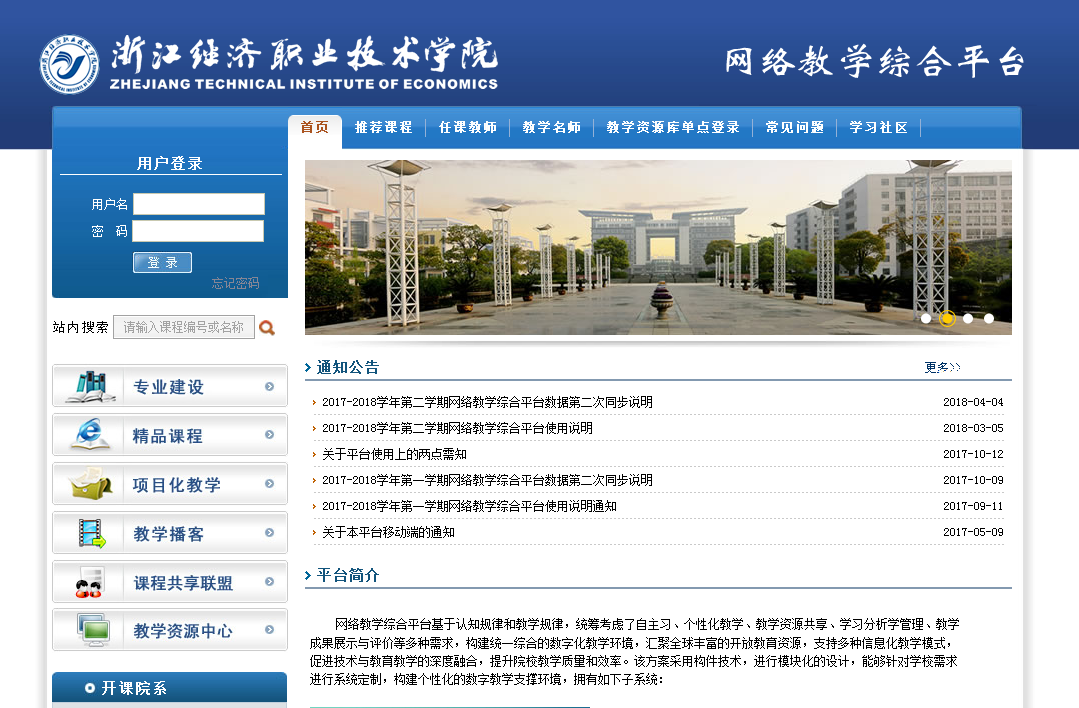Click the 课程共享联盟 people icon
The height and width of the screenshot is (708, 1079).
click(x=90, y=582)
